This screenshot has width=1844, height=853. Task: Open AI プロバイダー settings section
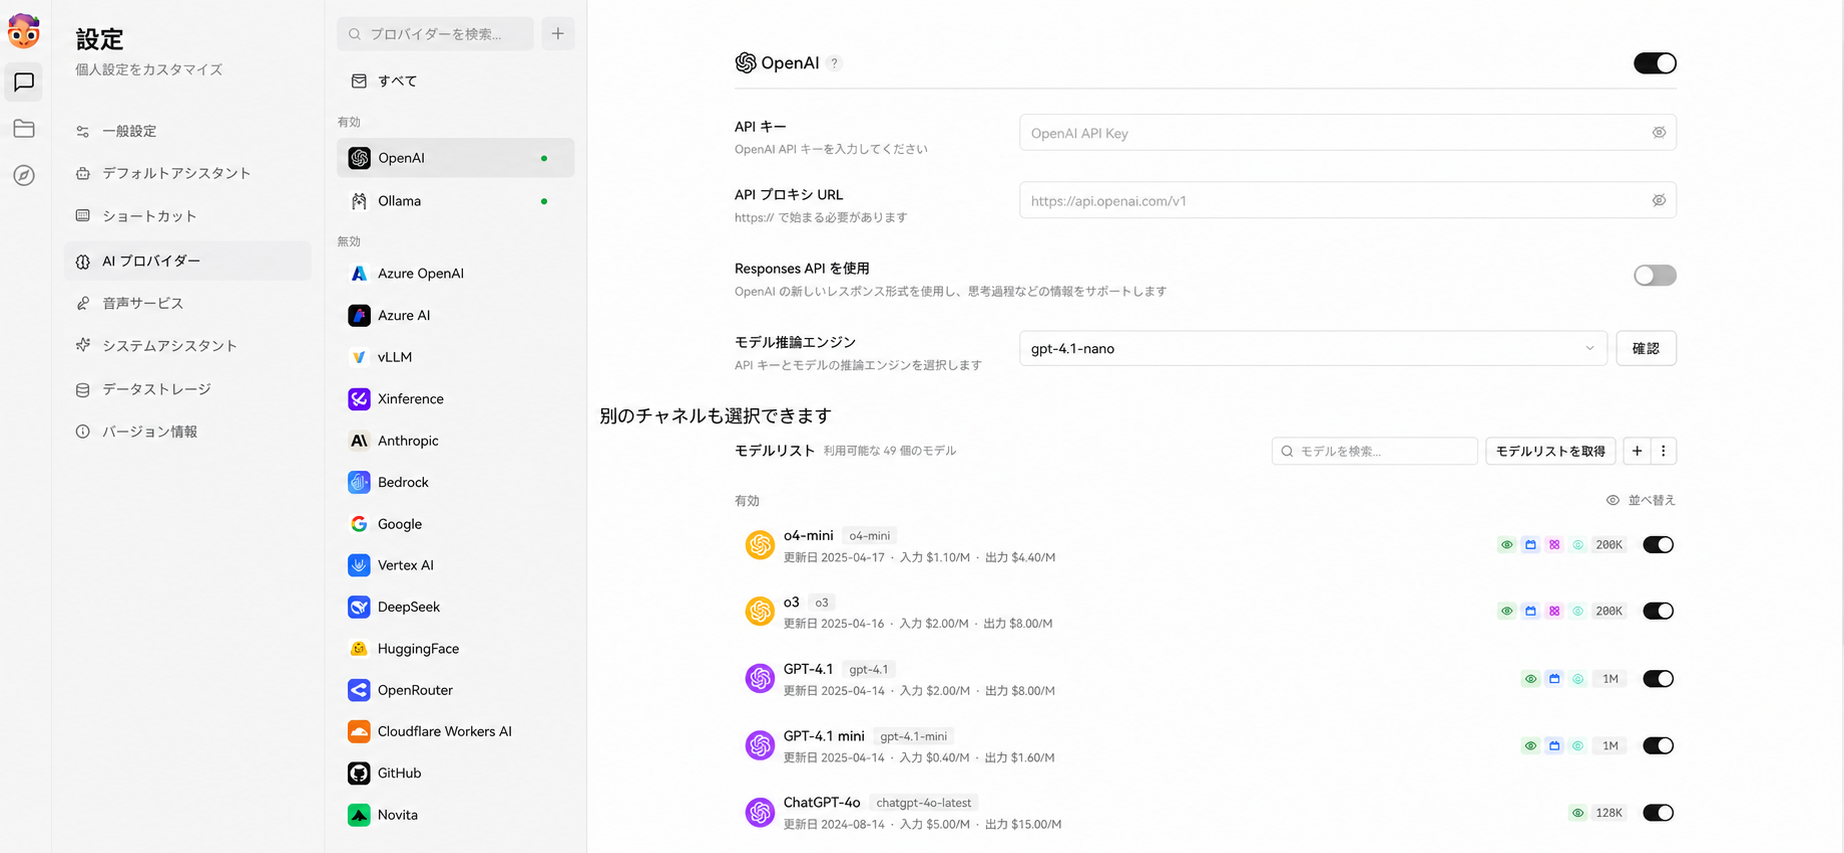point(188,261)
